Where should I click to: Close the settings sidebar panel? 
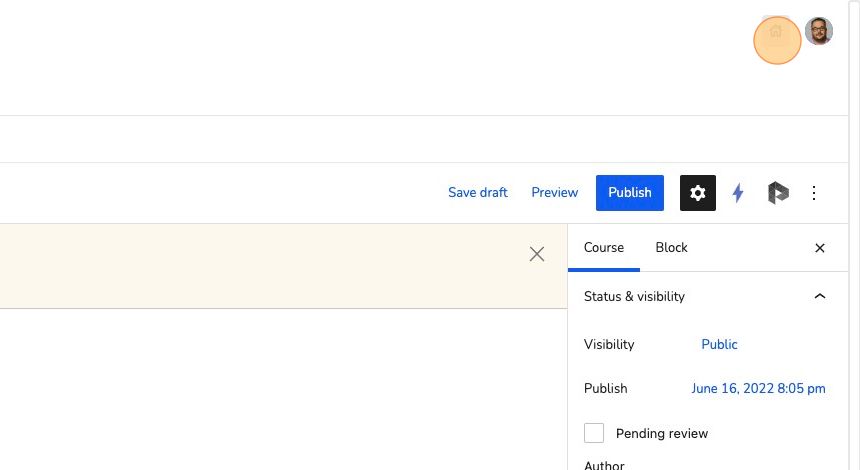[x=819, y=248]
